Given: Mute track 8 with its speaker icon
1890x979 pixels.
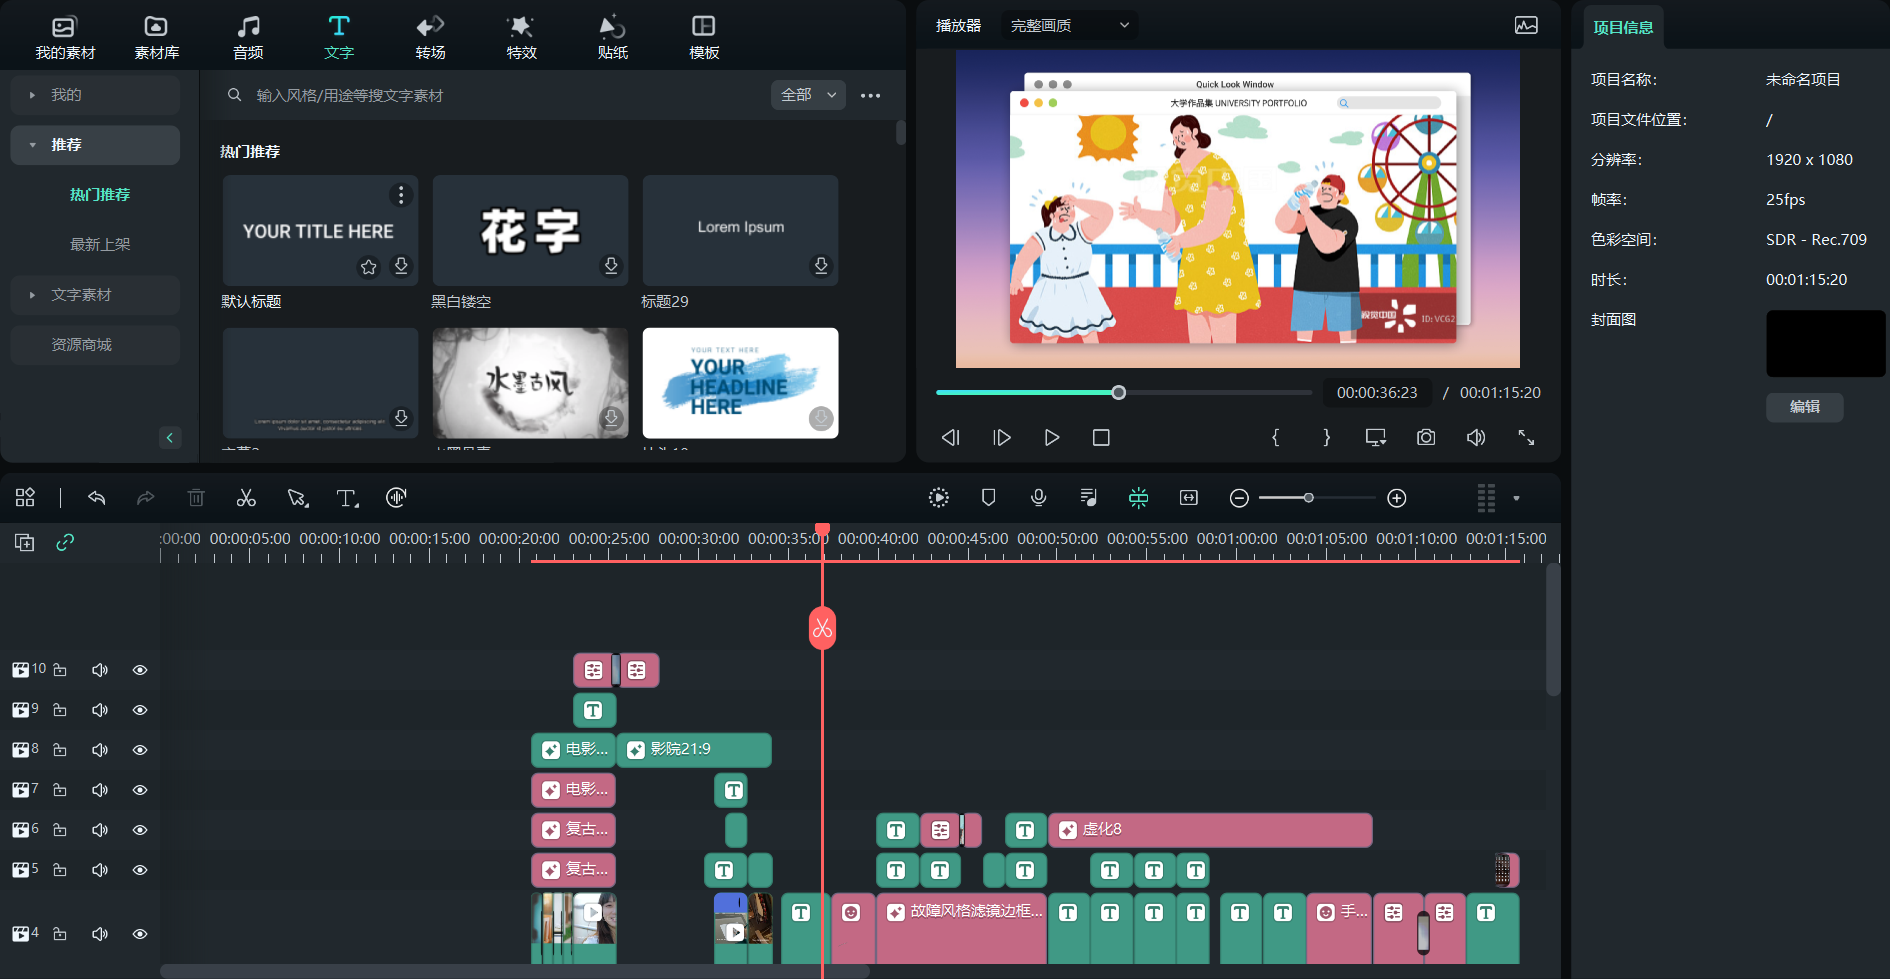Looking at the screenshot, I should [99, 749].
